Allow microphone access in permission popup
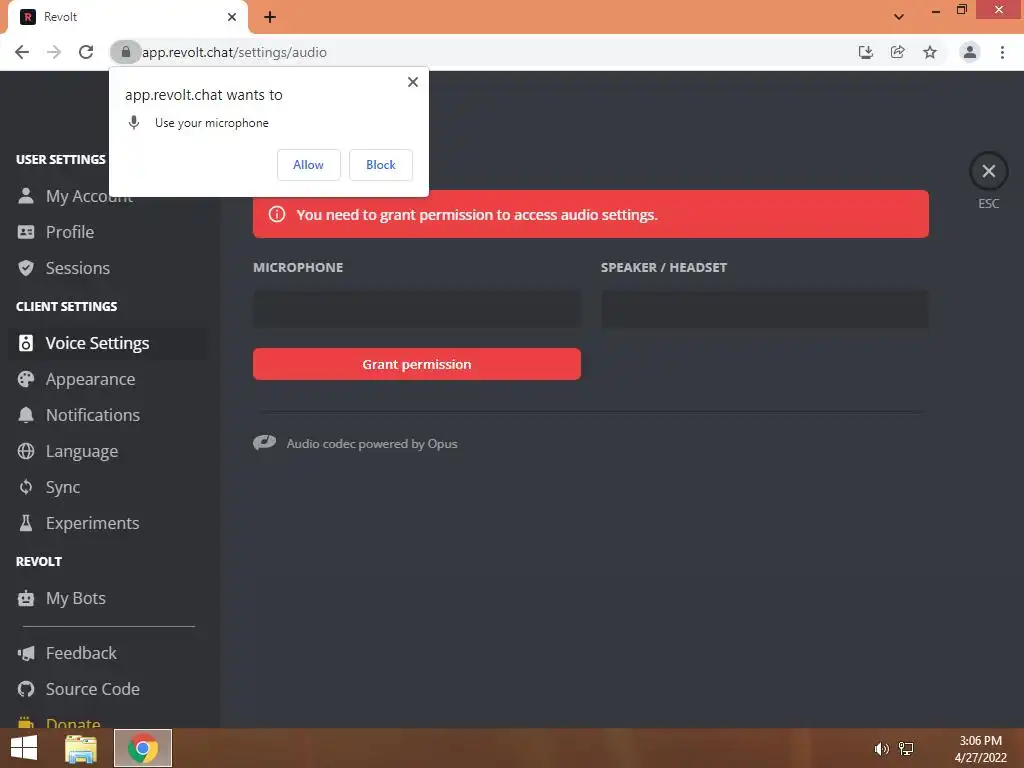The width and height of the screenshot is (1024, 768). 308,165
